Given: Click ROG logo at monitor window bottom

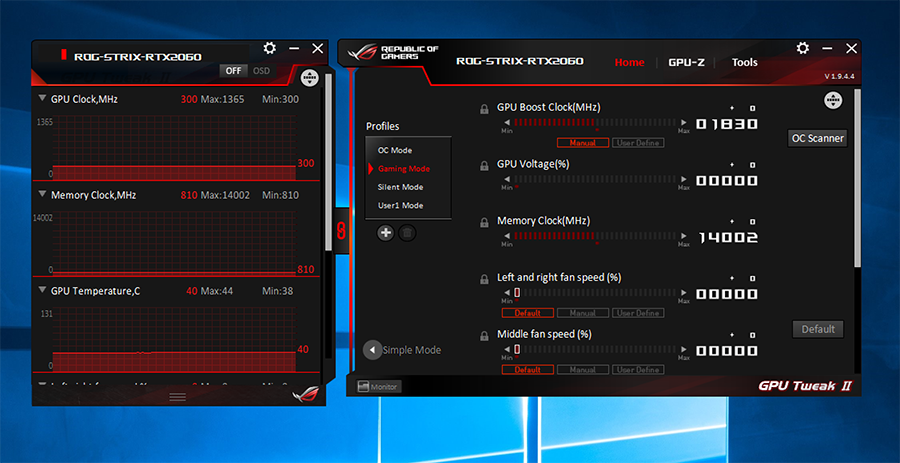Looking at the screenshot, I should [x=306, y=394].
